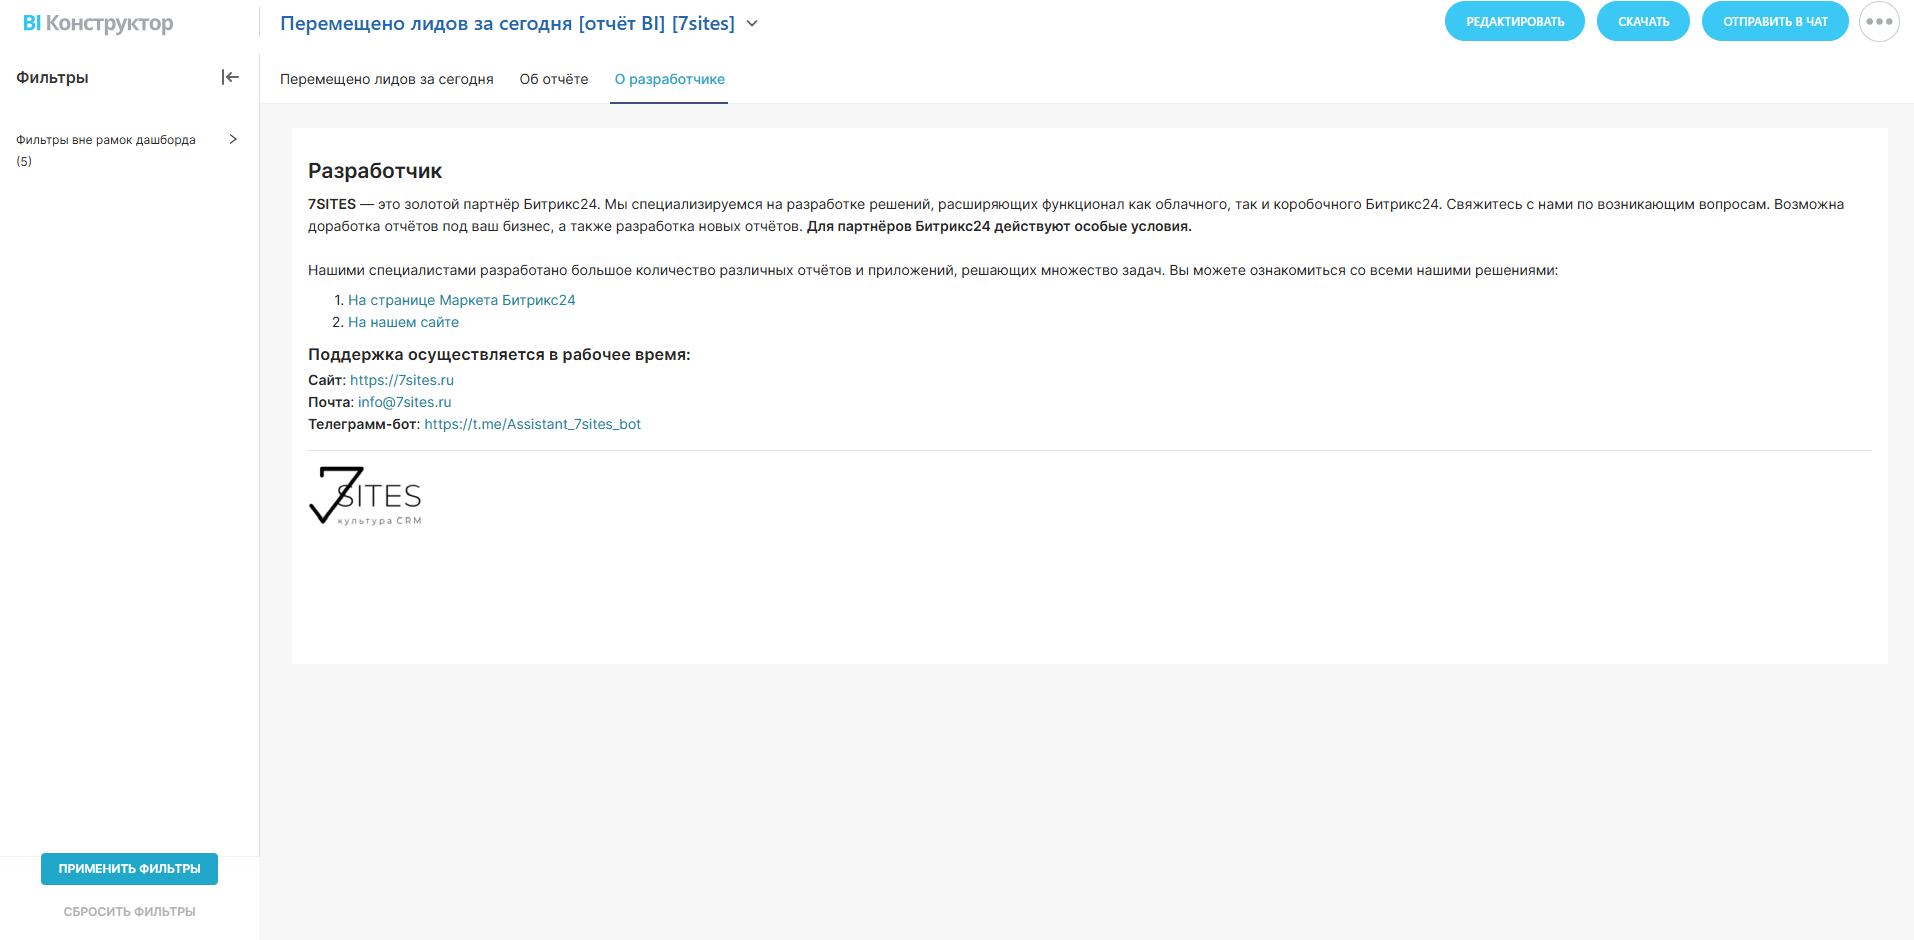Click the 7SITES bold company name text
The height and width of the screenshot is (940, 1914).
pos(332,204)
